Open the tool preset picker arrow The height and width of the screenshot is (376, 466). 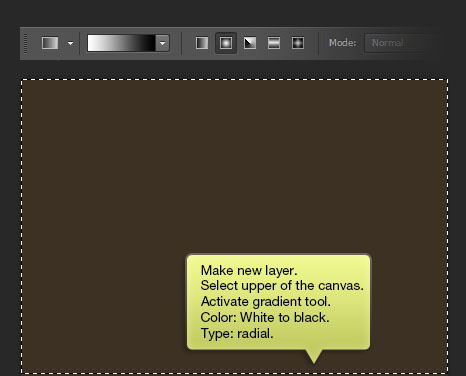70,43
